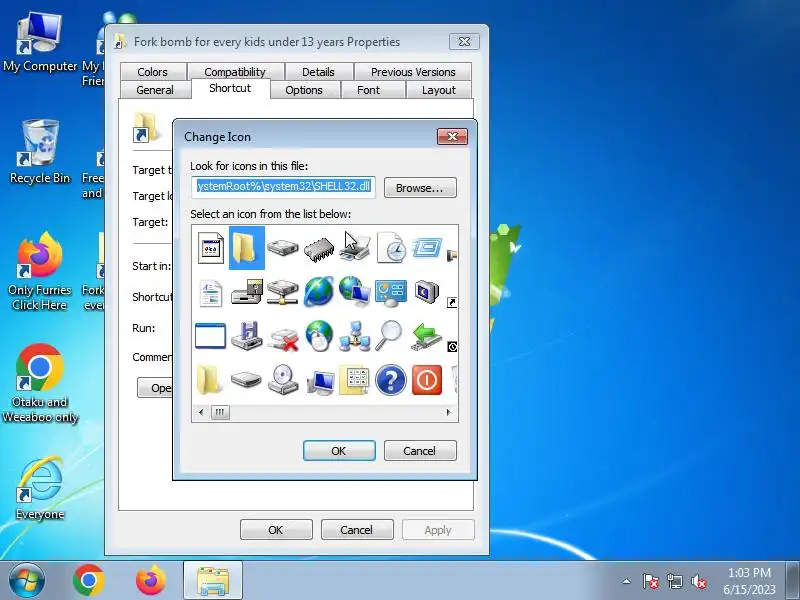This screenshot has width=800, height=600.
Task: Confirm icon choice with Change Icon OK
Action: tap(339, 451)
